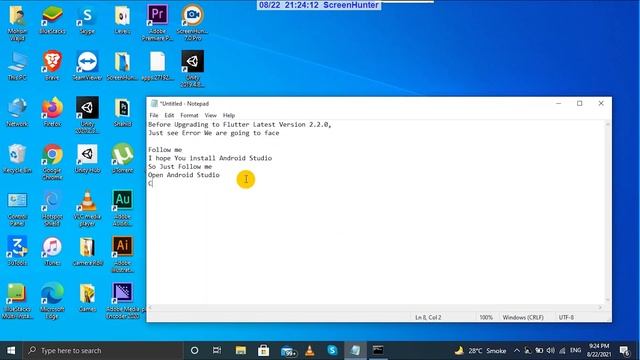Open the command prompt taskbar button

pos(378,350)
